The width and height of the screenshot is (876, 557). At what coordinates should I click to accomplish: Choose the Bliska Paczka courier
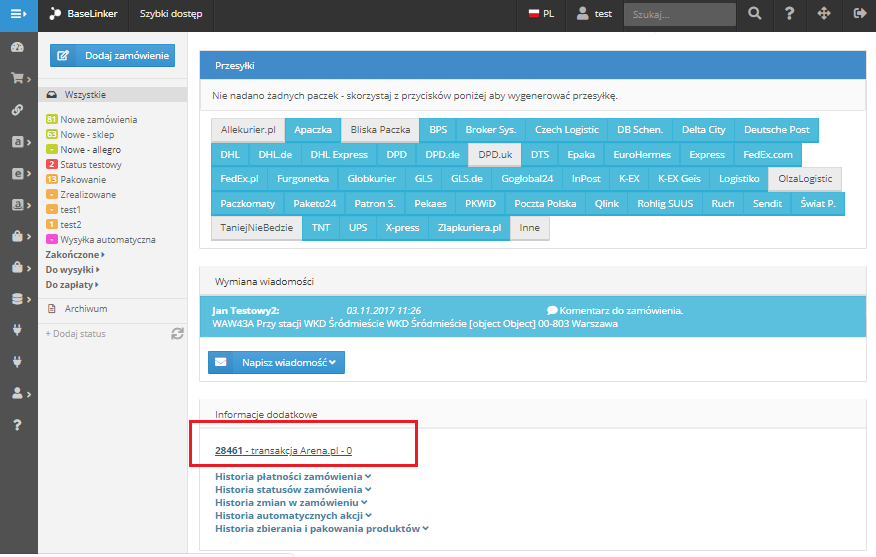(x=380, y=130)
